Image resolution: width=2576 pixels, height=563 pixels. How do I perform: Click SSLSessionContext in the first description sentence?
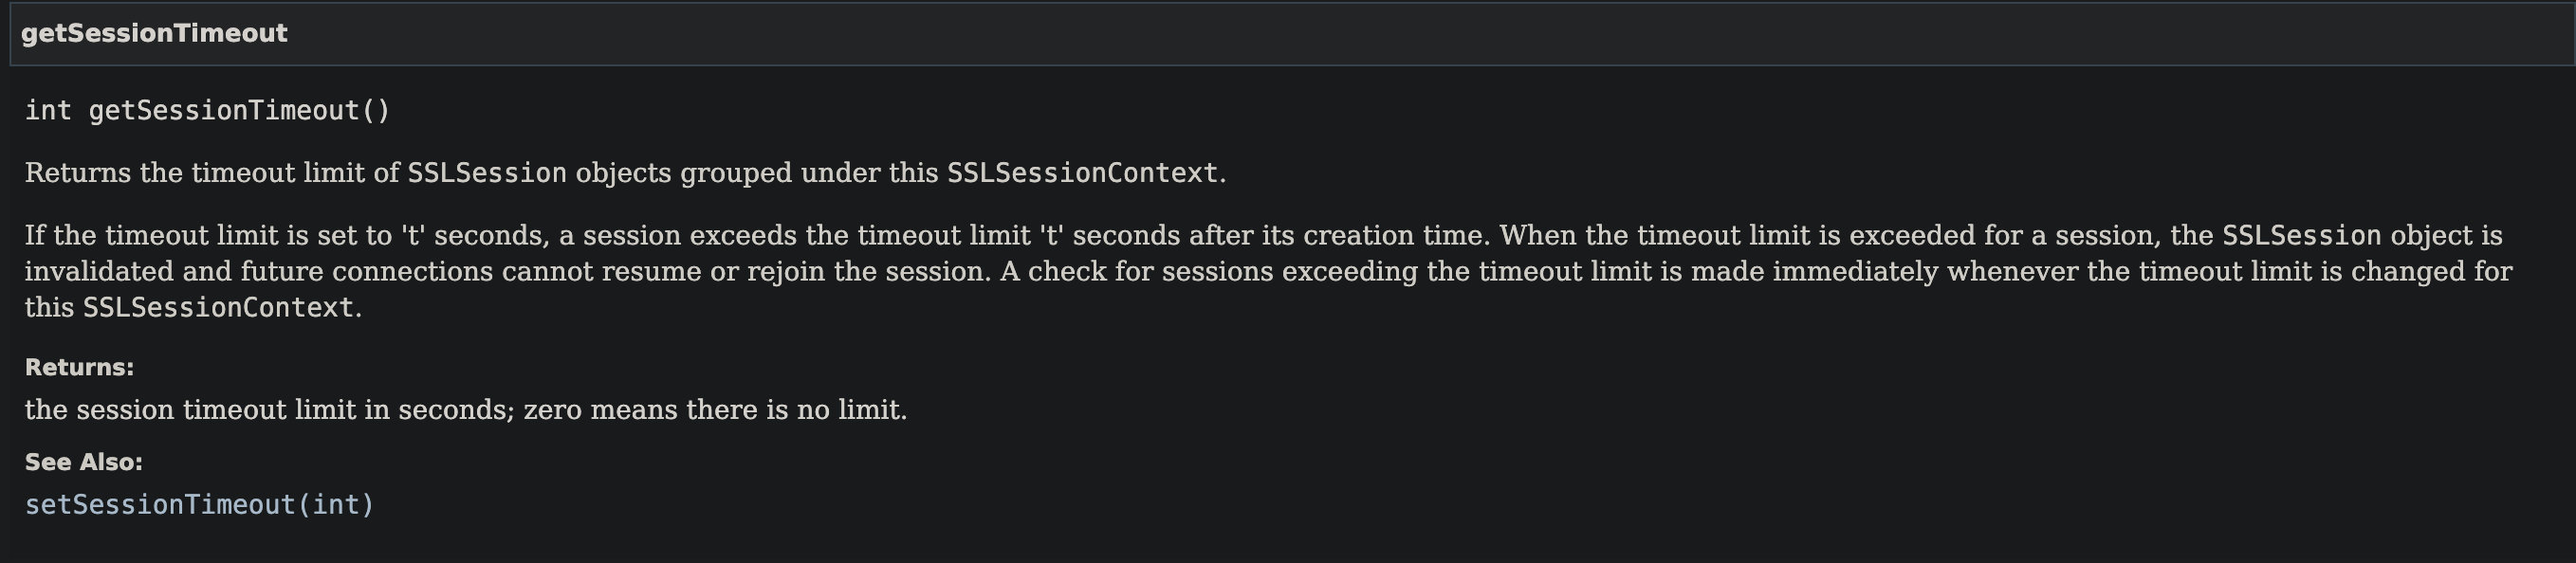[1082, 173]
